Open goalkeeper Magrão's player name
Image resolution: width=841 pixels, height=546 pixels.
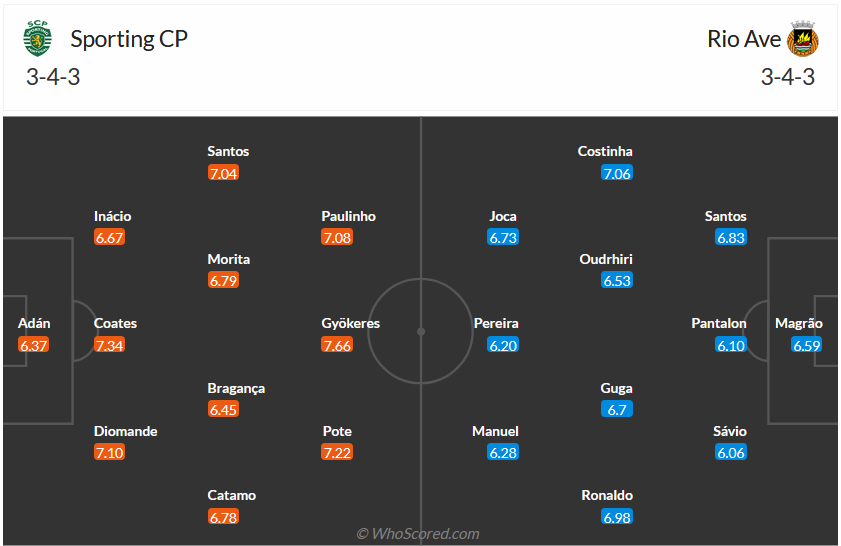tap(799, 323)
